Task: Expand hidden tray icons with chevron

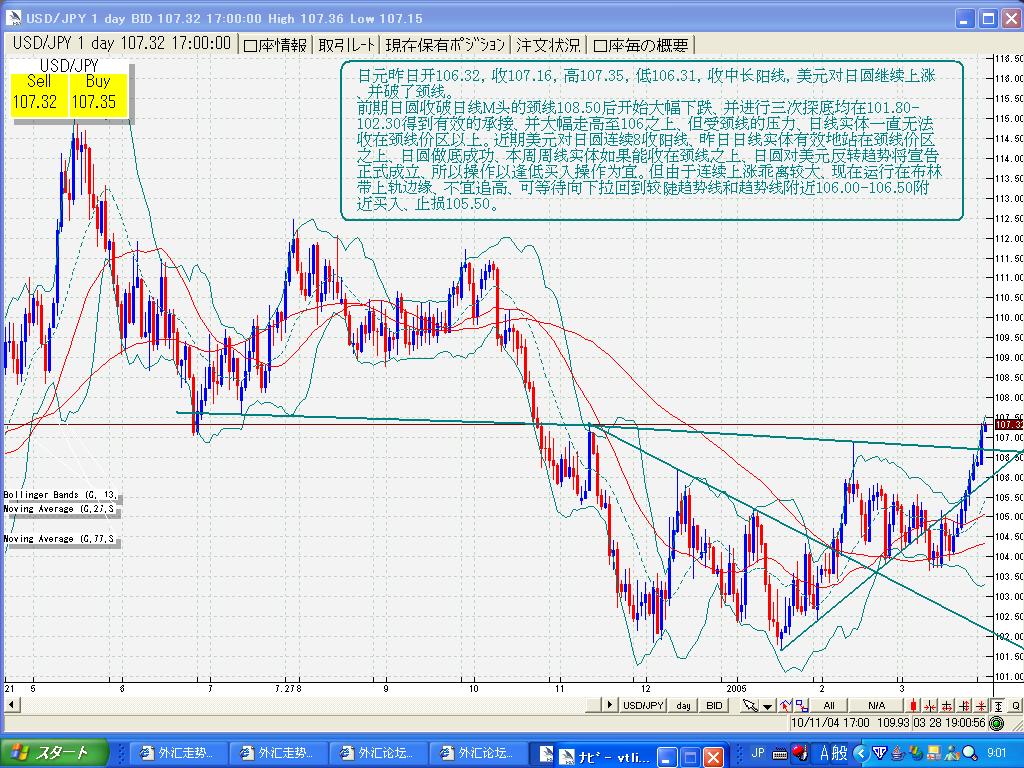Action: point(861,753)
